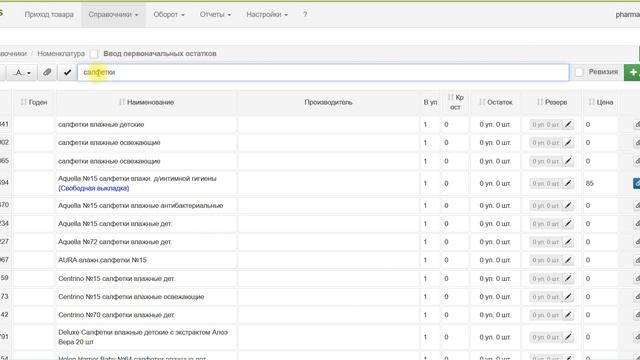The width and height of the screenshot is (640, 360).
Task: Sort by the Кр ост column handle
Action: pos(451,97)
